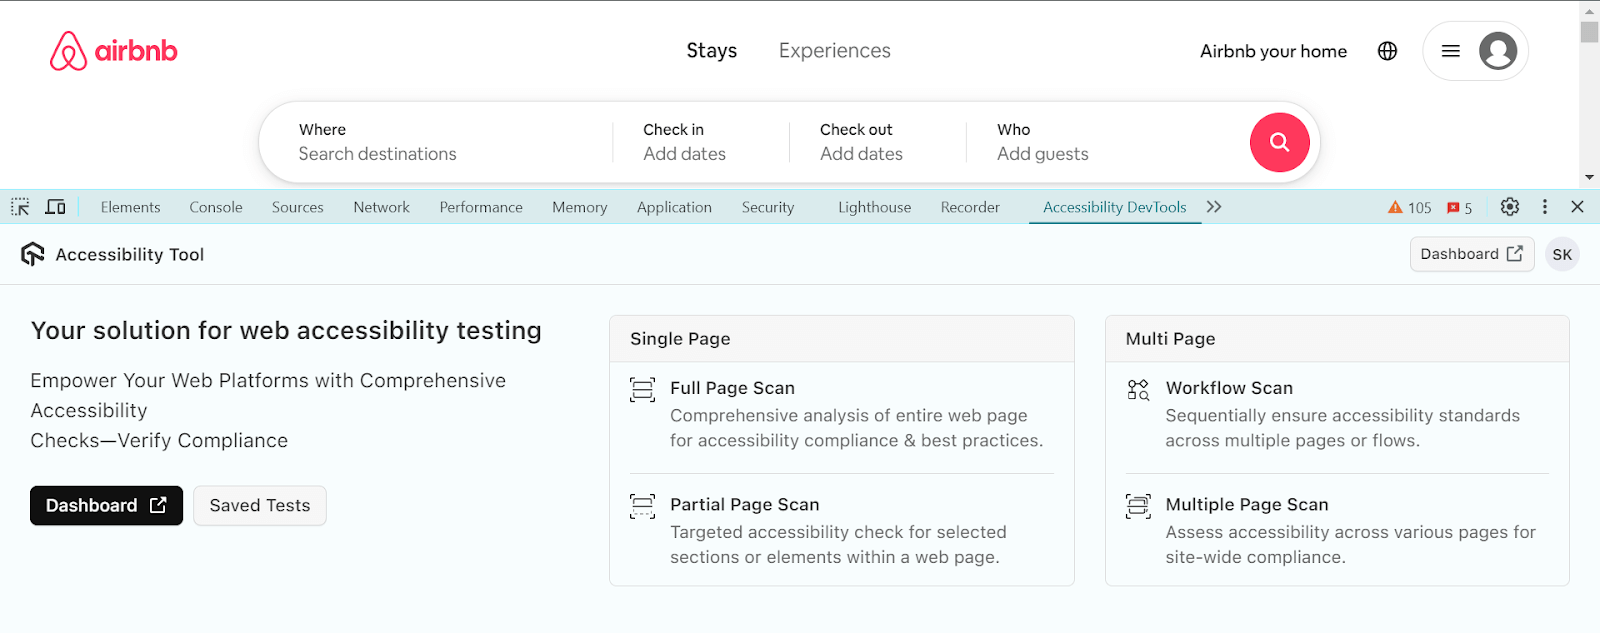1600x633 pixels.
Task: Close the DevTools panel
Action: [x=1577, y=207]
